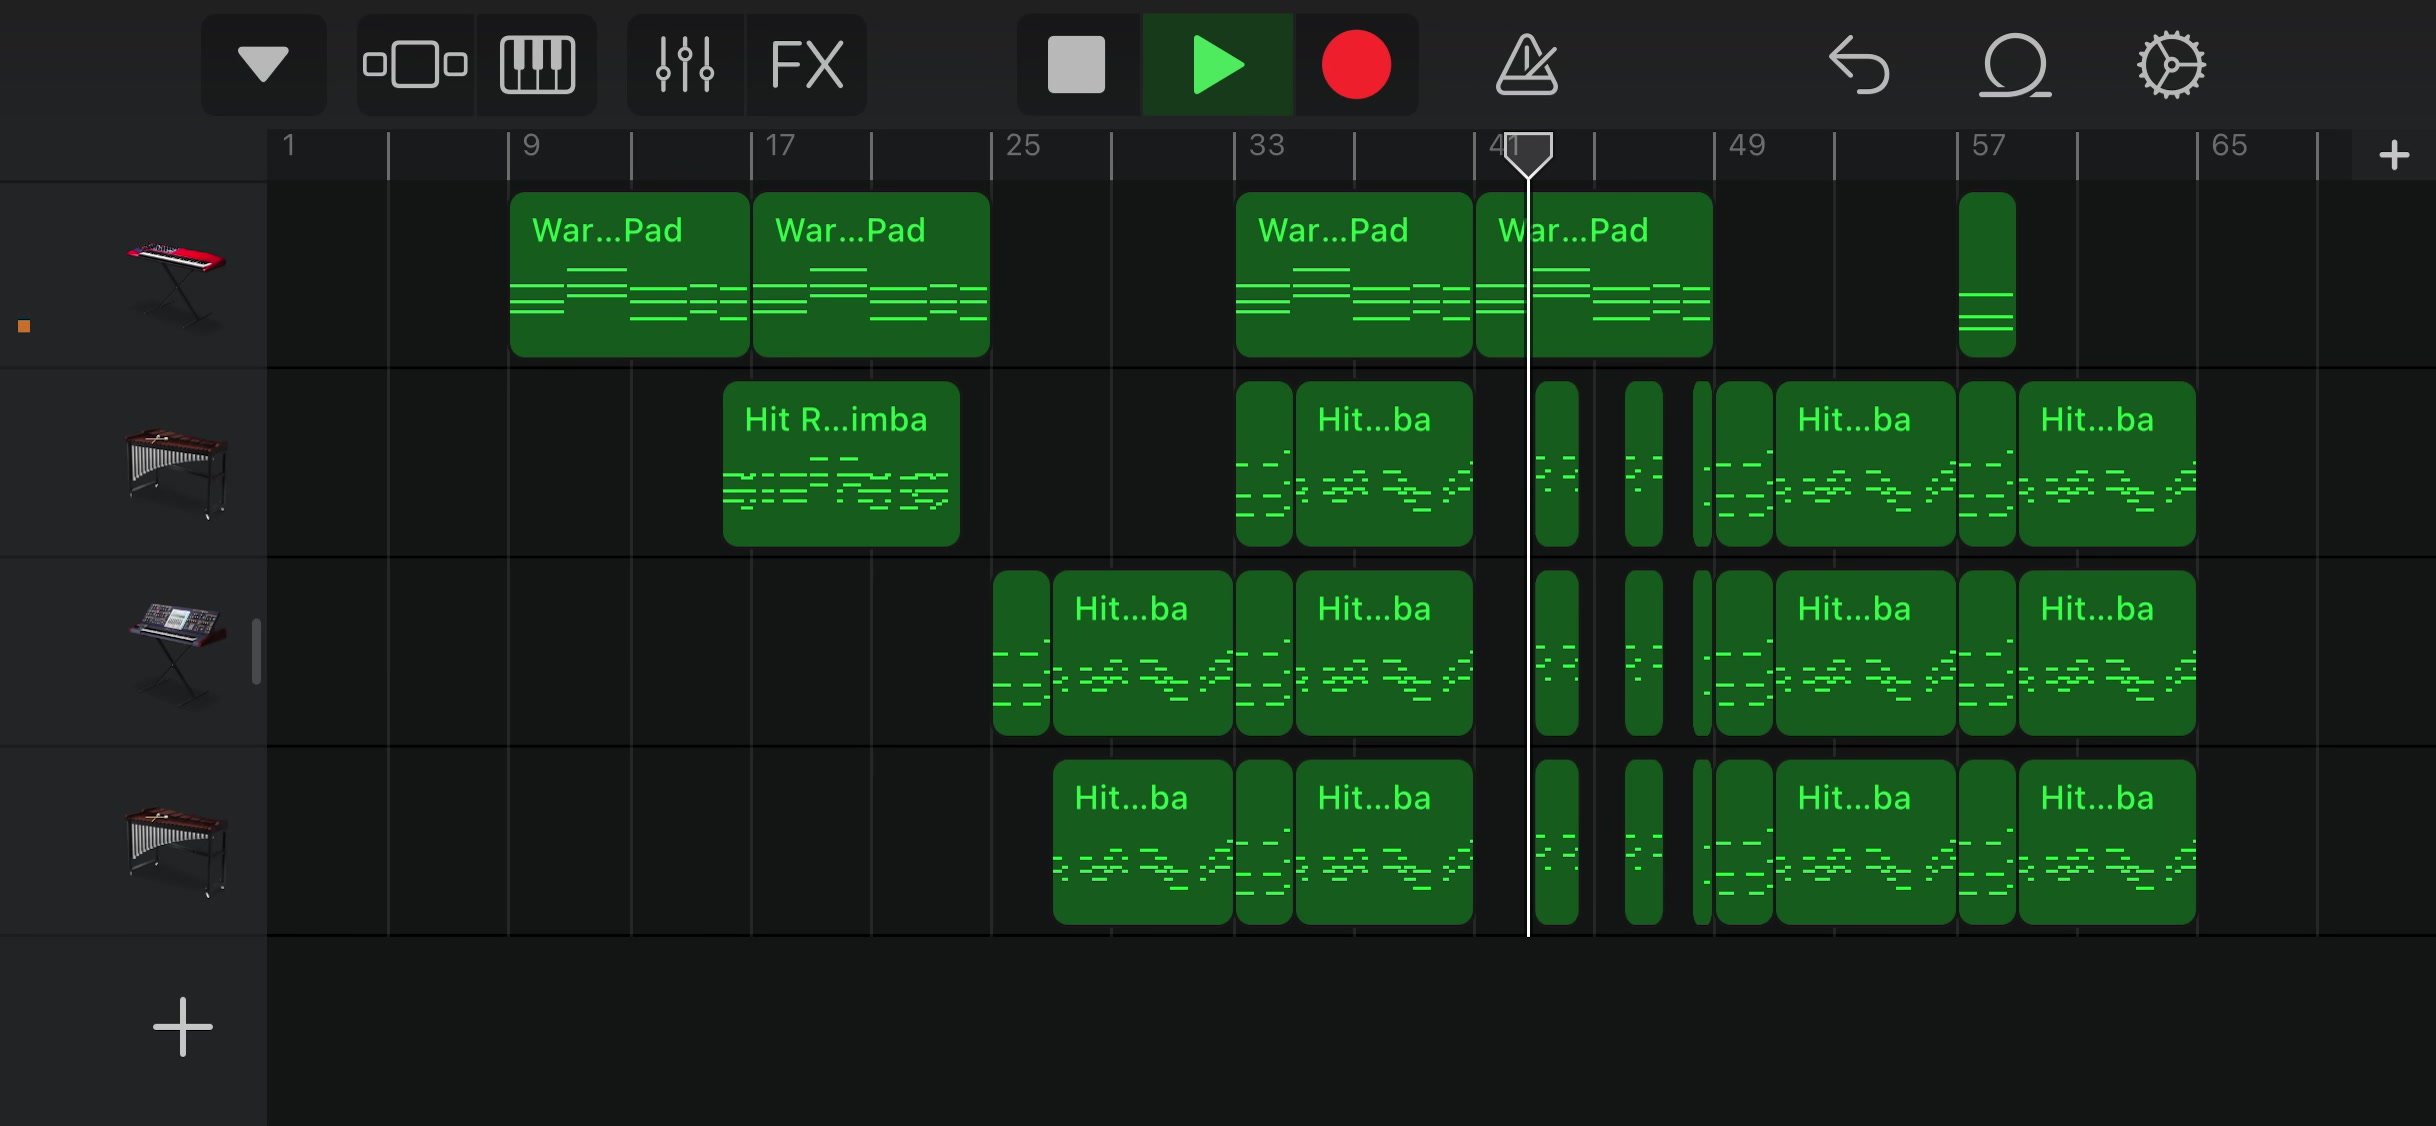Viewport: 2436px width, 1126px height.
Task: Select first marimba Hit...ba region at bar 59
Action: 2107,463
